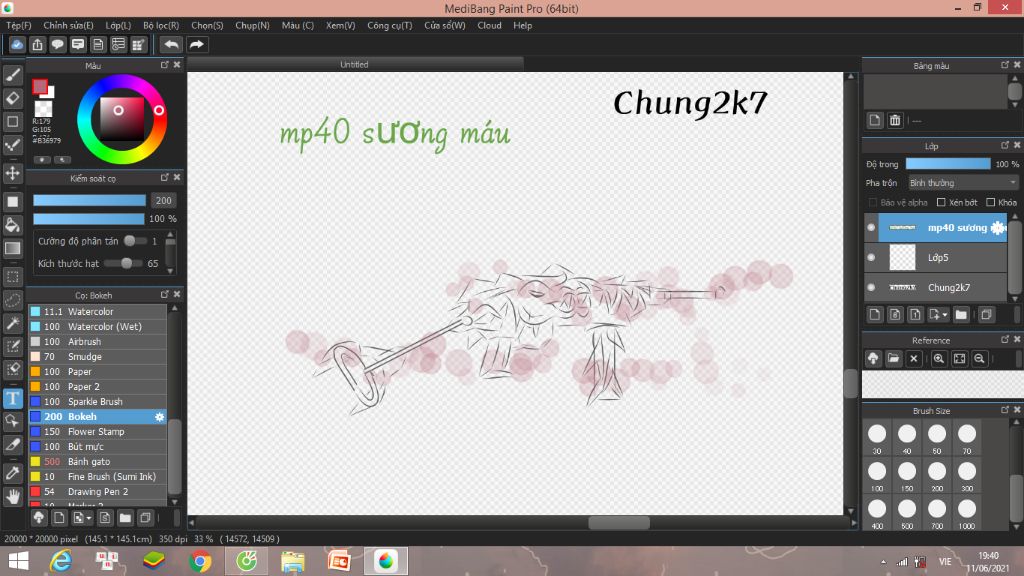Screen dimensions: 1024x576
Task: Open the Tệp(F) menu
Action: coord(19,25)
